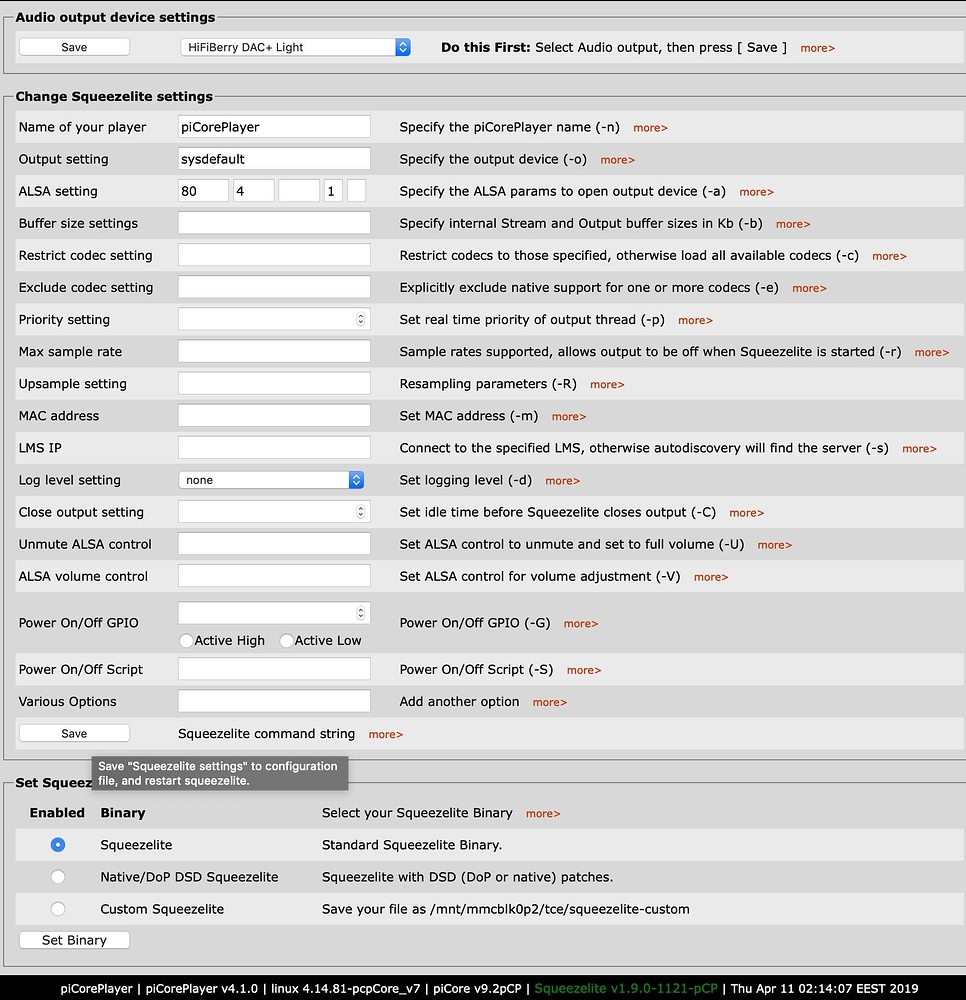Save the Squeezelite settings
The height and width of the screenshot is (1000, 966).
click(x=74, y=733)
